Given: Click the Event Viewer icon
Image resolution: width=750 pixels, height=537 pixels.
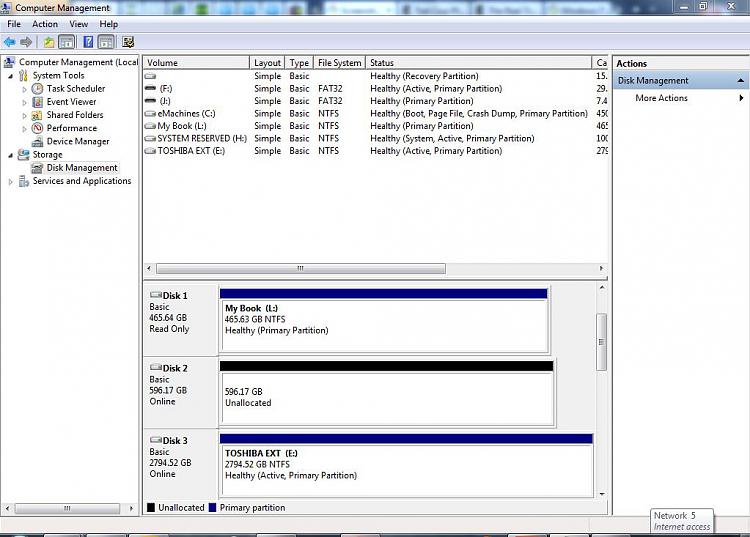Looking at the screenshot, I should pos(37,102).
